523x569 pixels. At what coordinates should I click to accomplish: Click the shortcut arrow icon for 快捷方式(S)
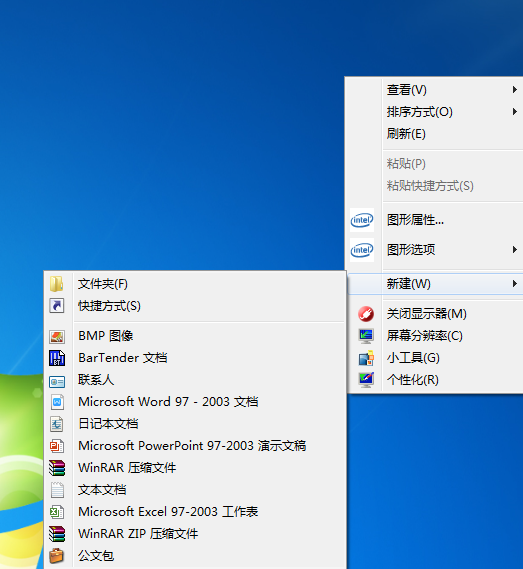point(57,306)
